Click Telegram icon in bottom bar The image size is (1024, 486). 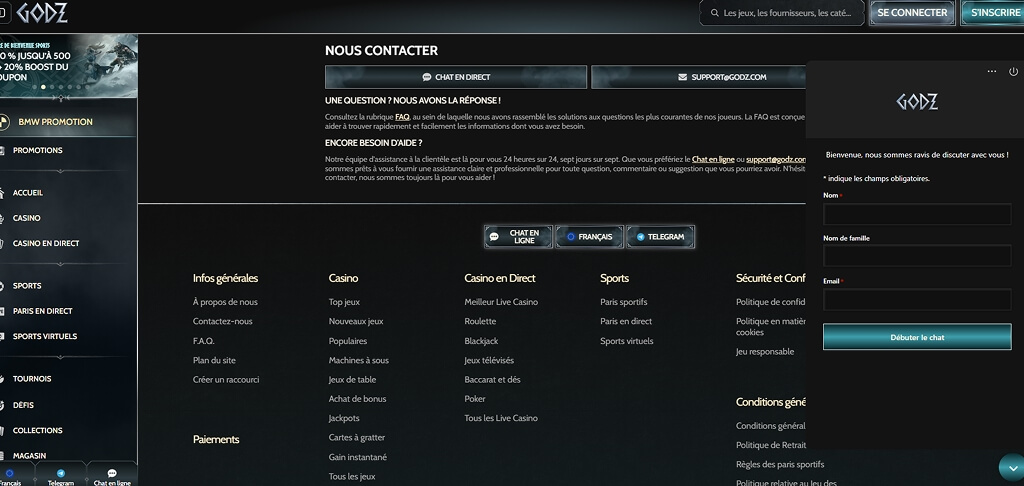pos(61,473)
